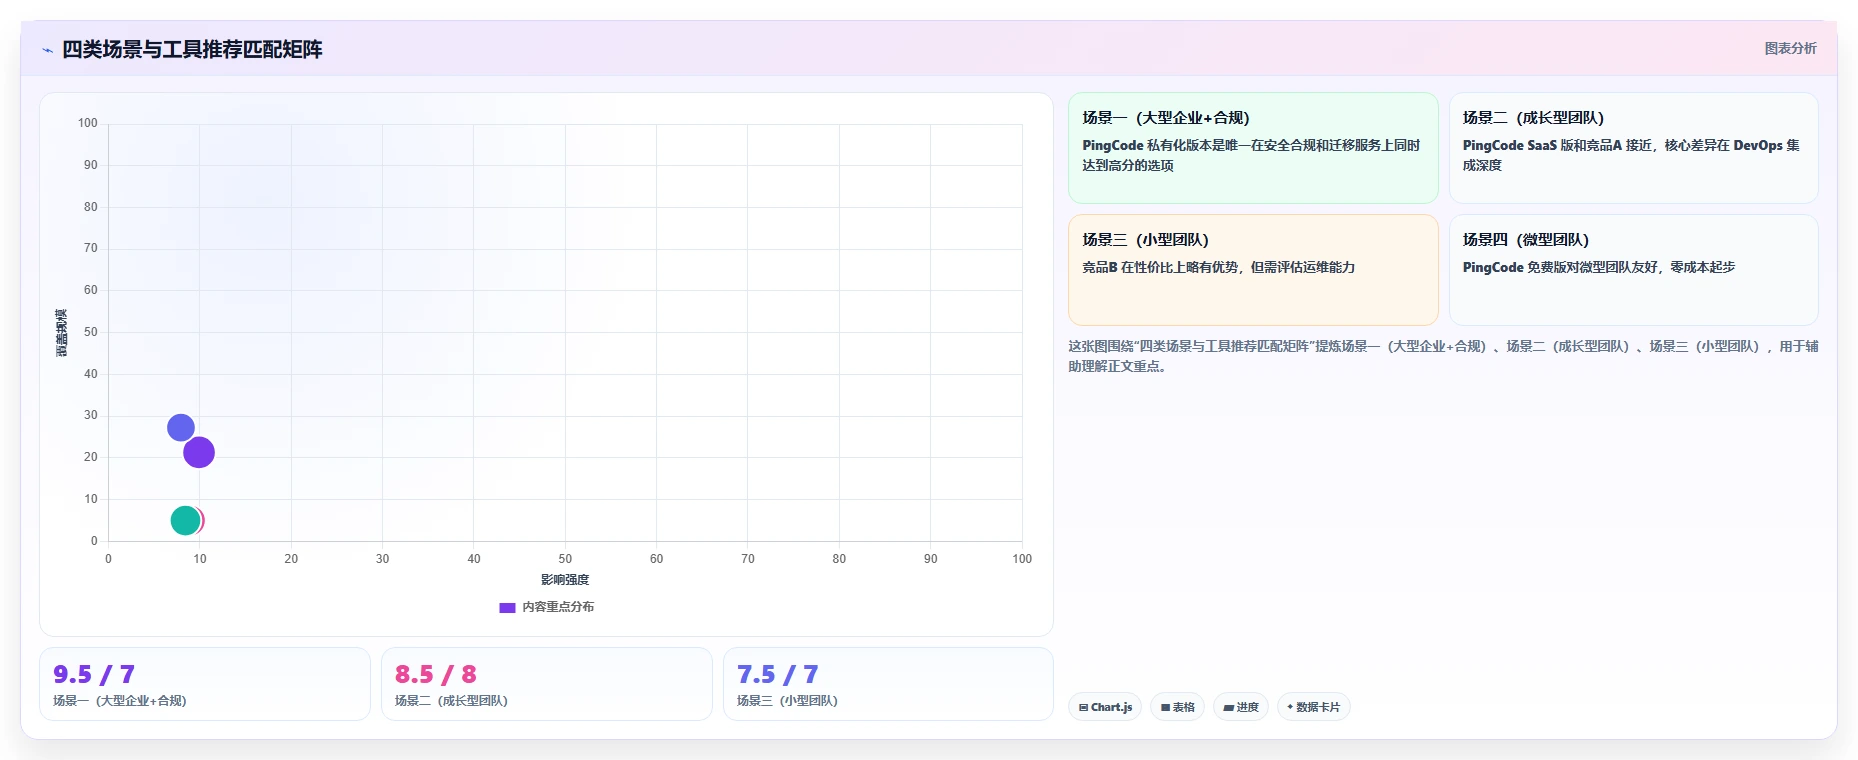Viewport: 1858px width, 760px height.
Task: Click the summary paragraph starting 这张图围绕
Action: point(1443,356)
